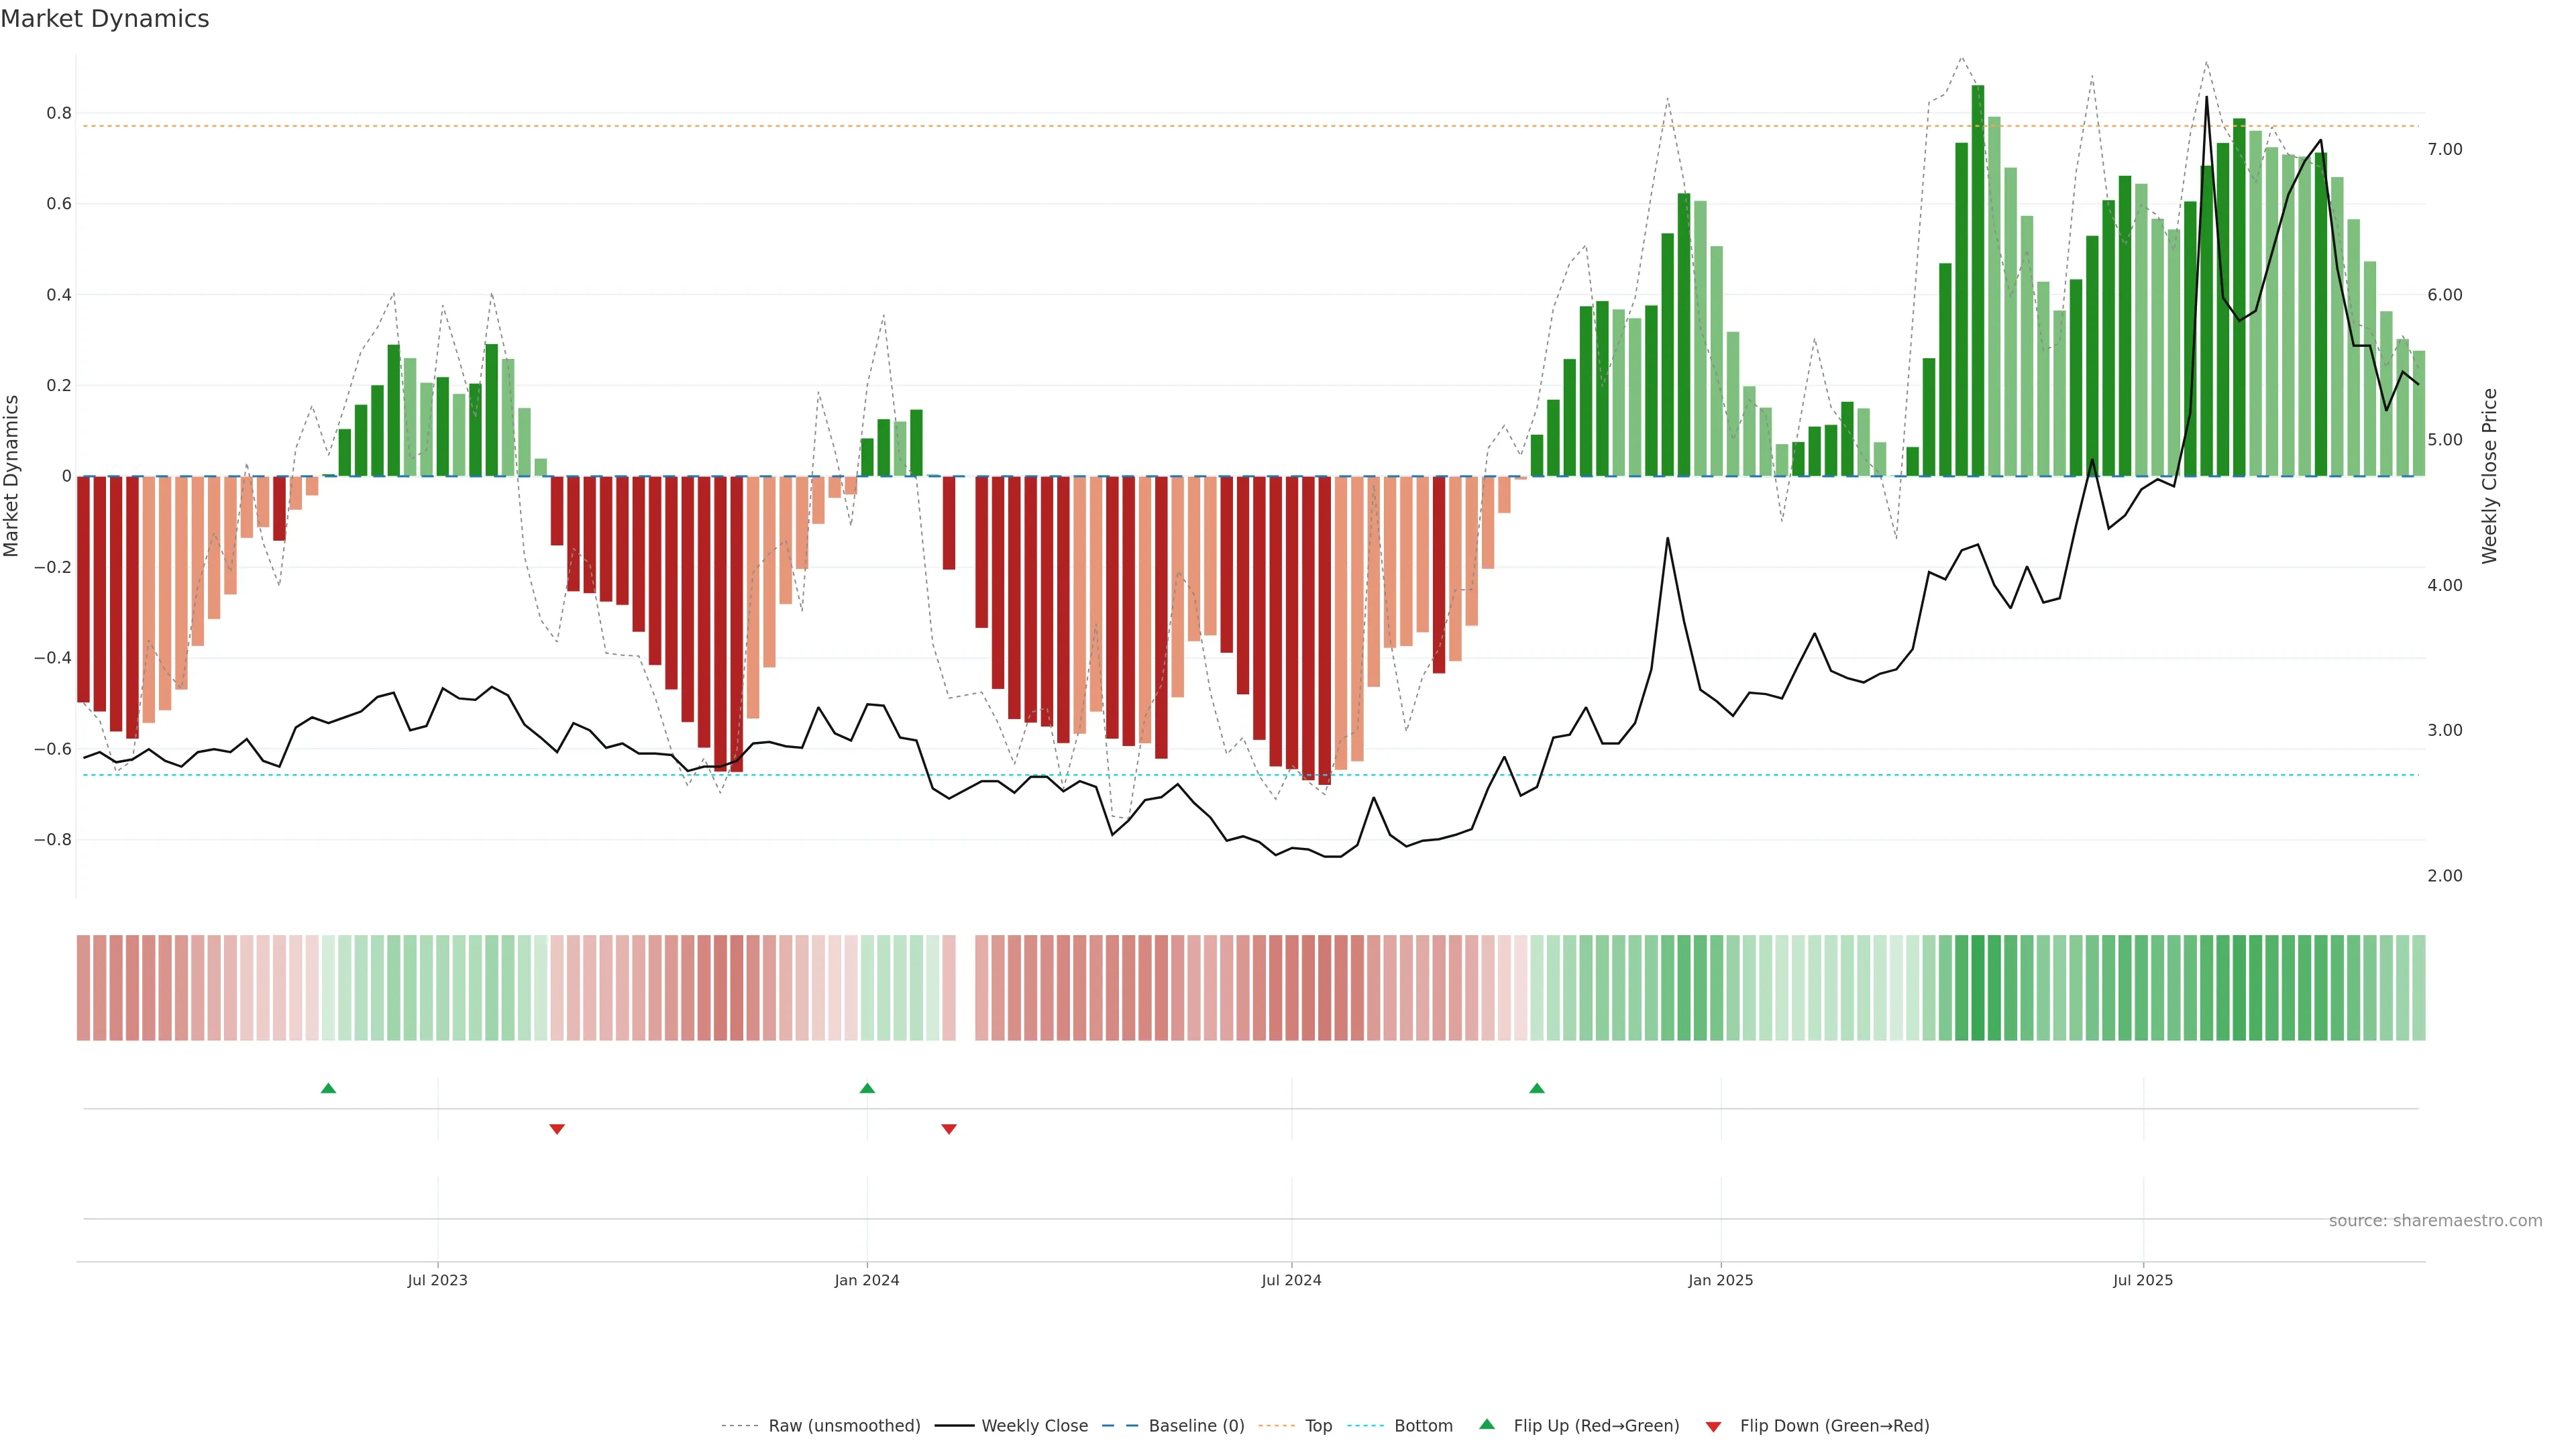Click the red flip-down marker after Jan 2024
2576x1449 pixels.
coord(949,1129)
